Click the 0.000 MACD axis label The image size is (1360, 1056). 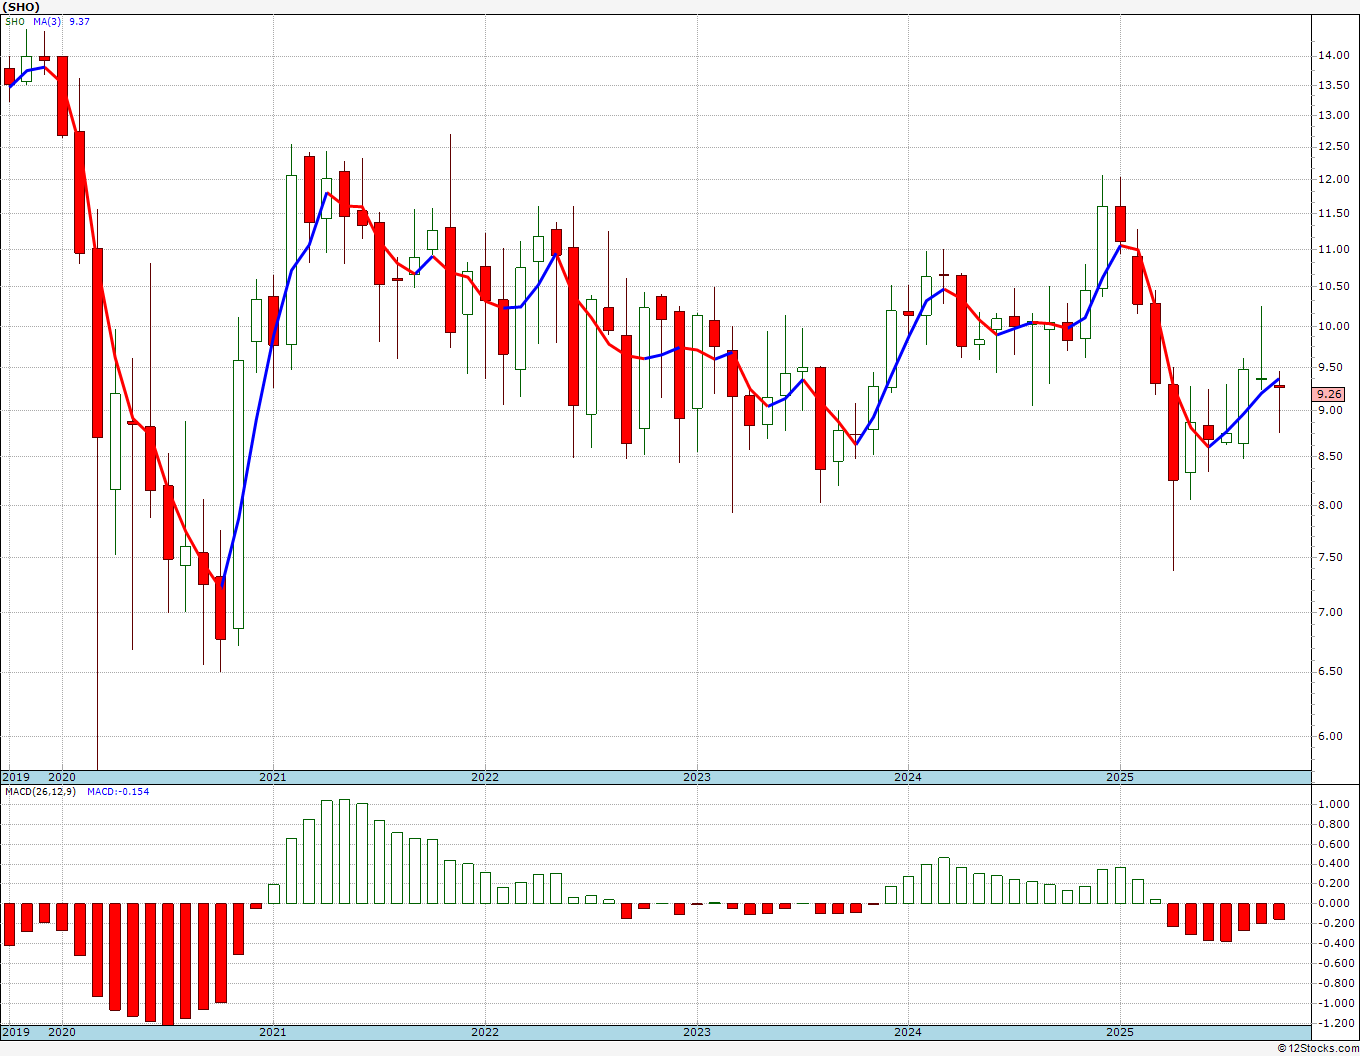[x=1334, y=903]
